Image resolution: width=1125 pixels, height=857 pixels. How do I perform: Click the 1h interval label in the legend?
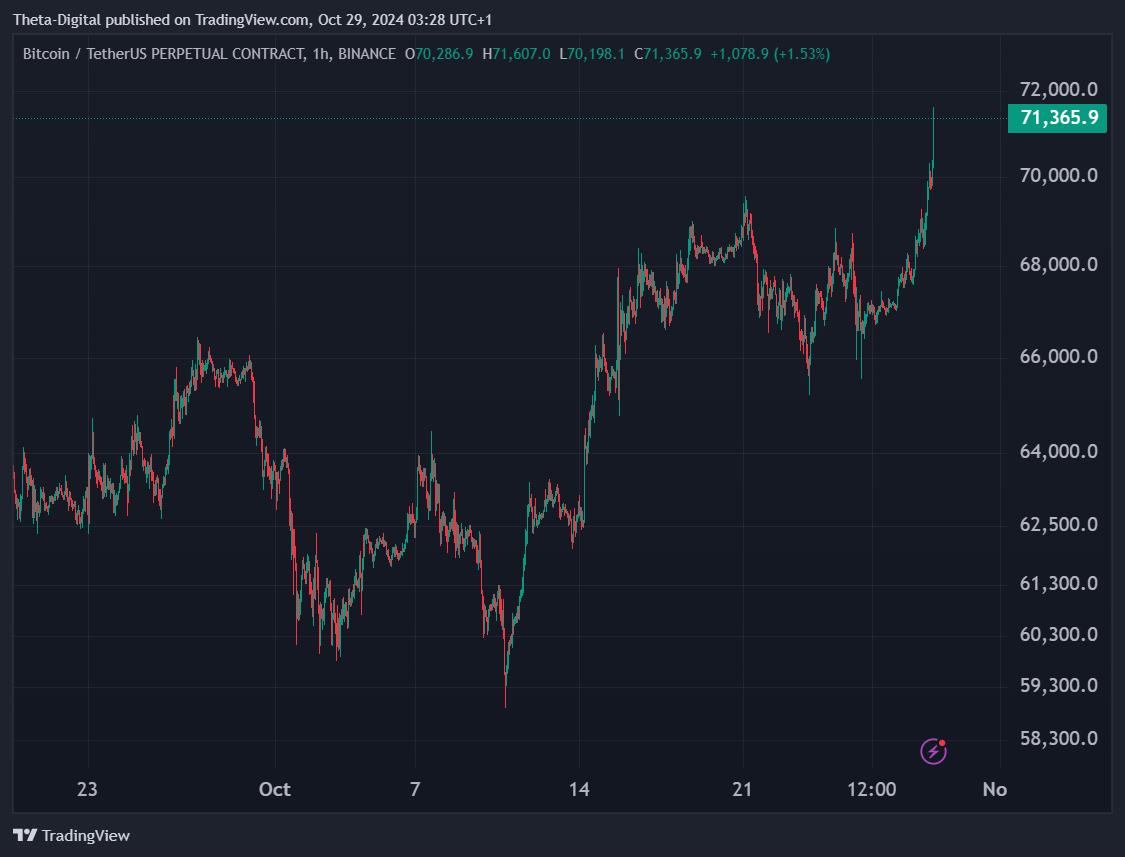click(x=321, y=54)
